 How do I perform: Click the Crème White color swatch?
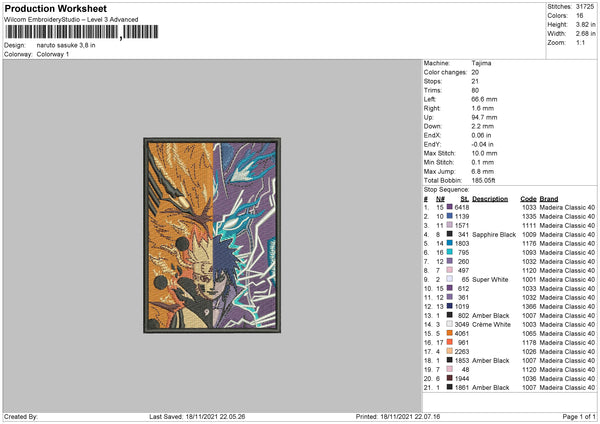450,324
